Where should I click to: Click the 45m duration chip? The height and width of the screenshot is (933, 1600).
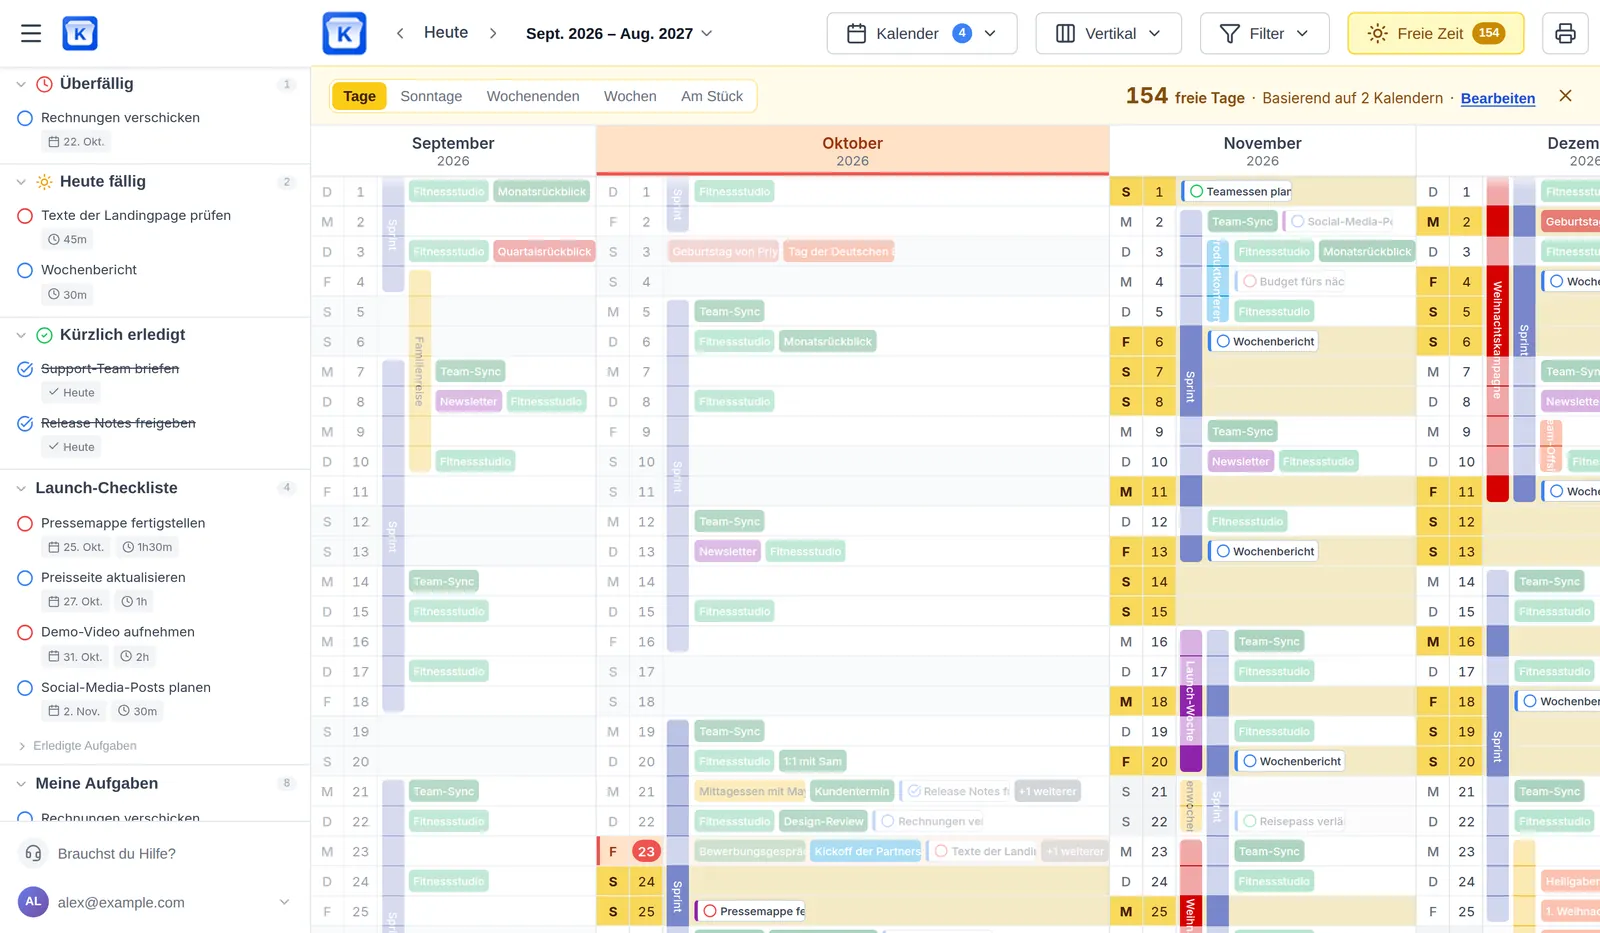pos(67,239)
